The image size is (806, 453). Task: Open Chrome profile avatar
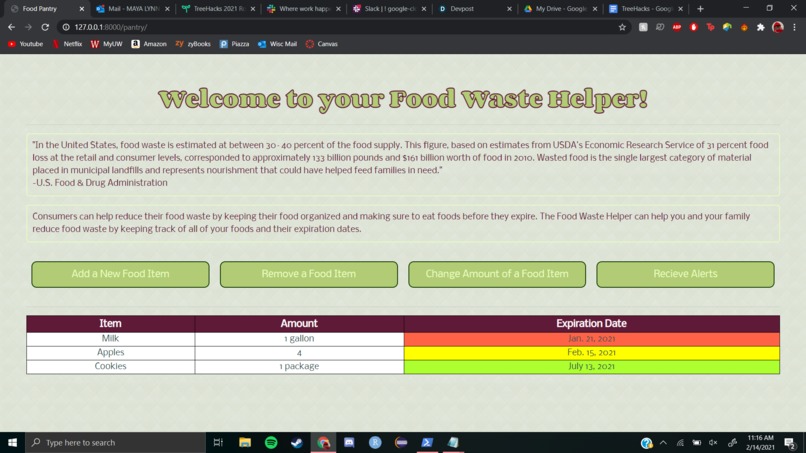(778, 27)
